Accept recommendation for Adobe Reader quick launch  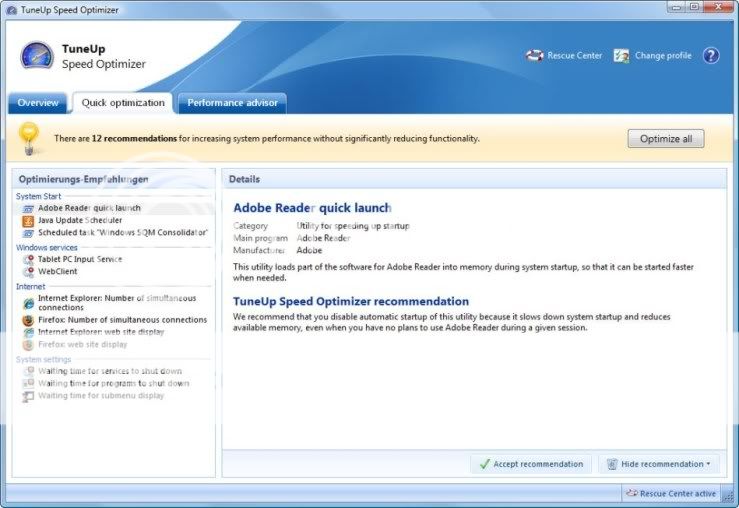coord(531,464)
